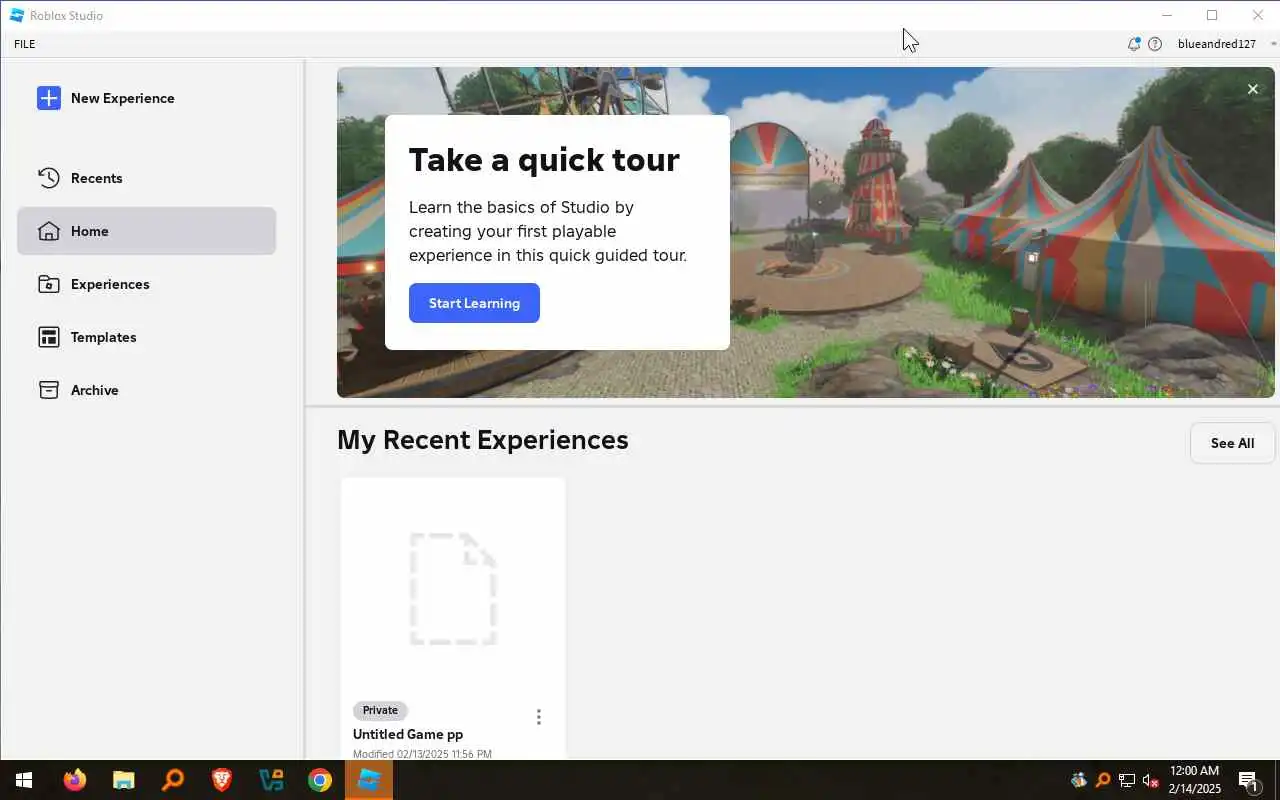Start the quick tour with Start Learning
Screen dimensions: 1280x800
pyautogui.click(x=474, y=303)
